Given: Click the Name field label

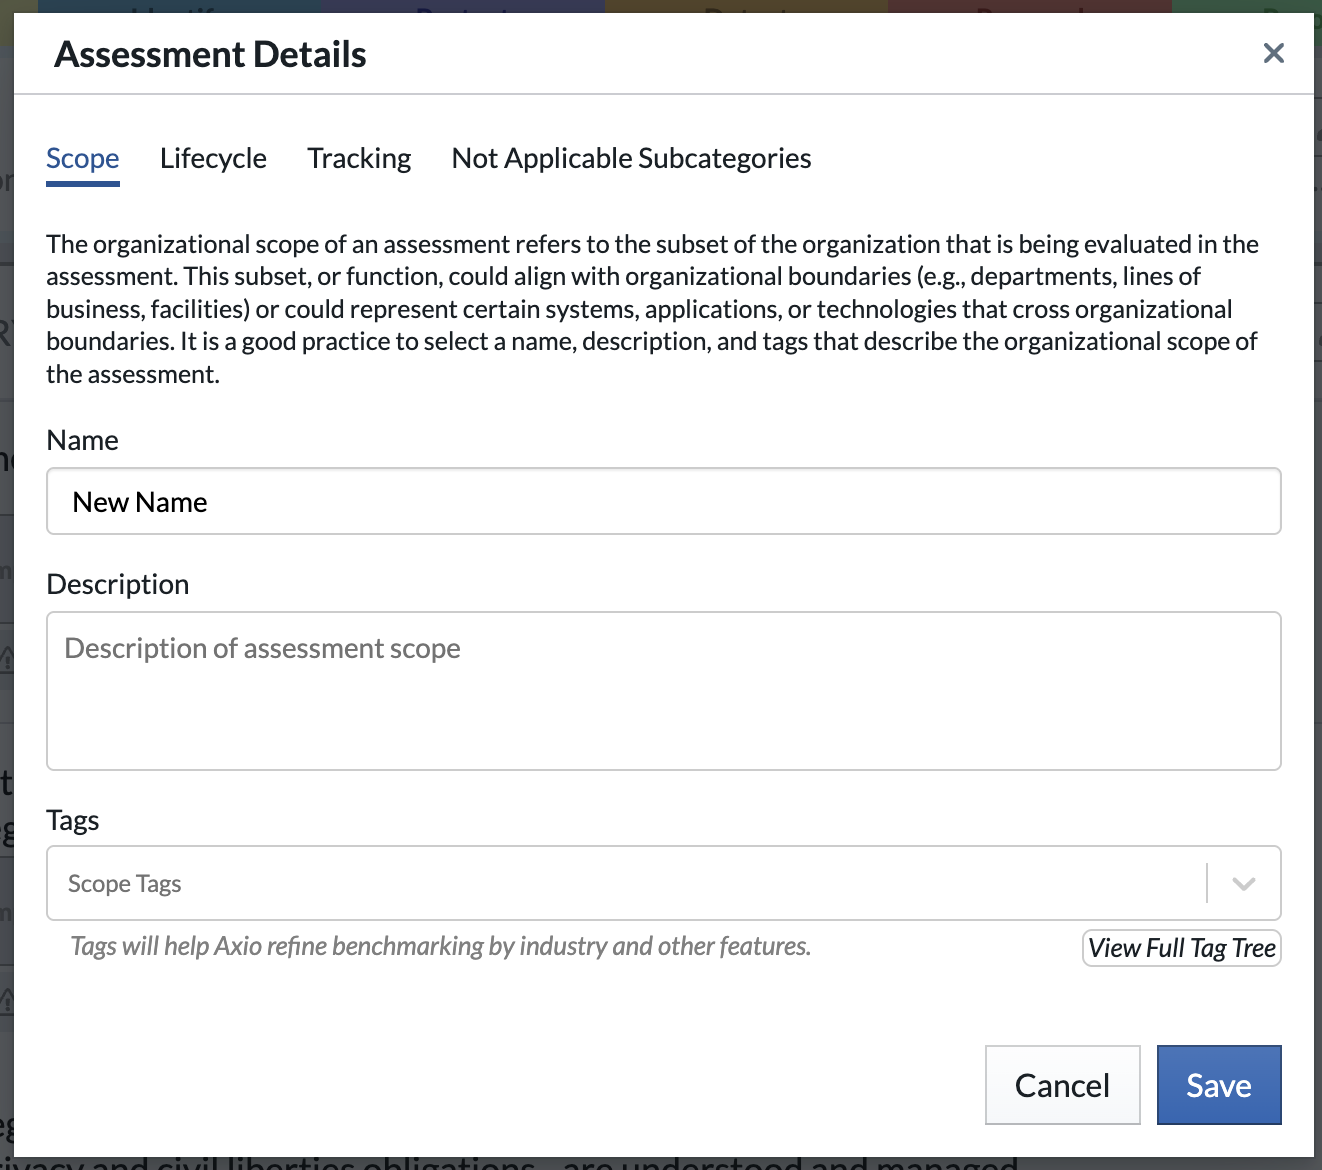Looking at the screenshot, I should coord(82,440).
